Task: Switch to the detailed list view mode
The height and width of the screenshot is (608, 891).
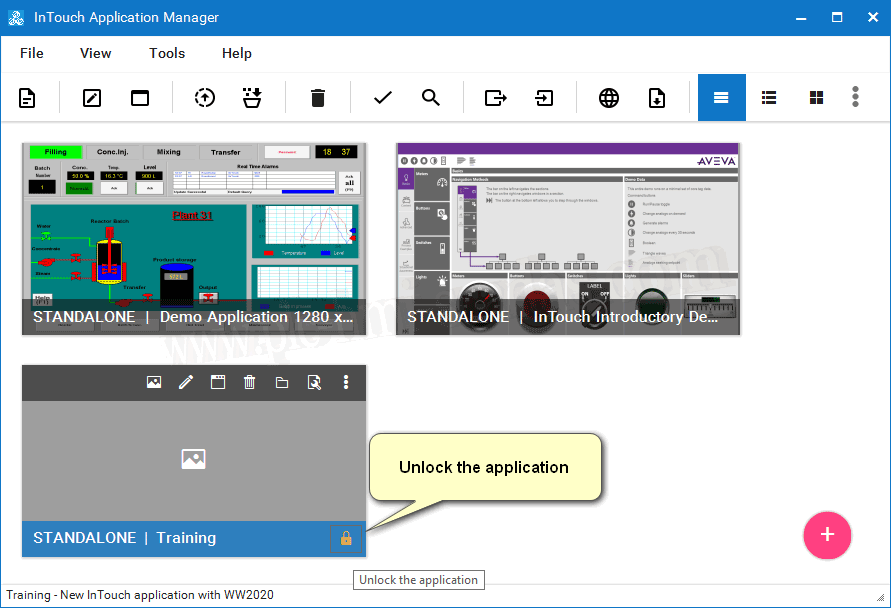Action: point(769,98)
